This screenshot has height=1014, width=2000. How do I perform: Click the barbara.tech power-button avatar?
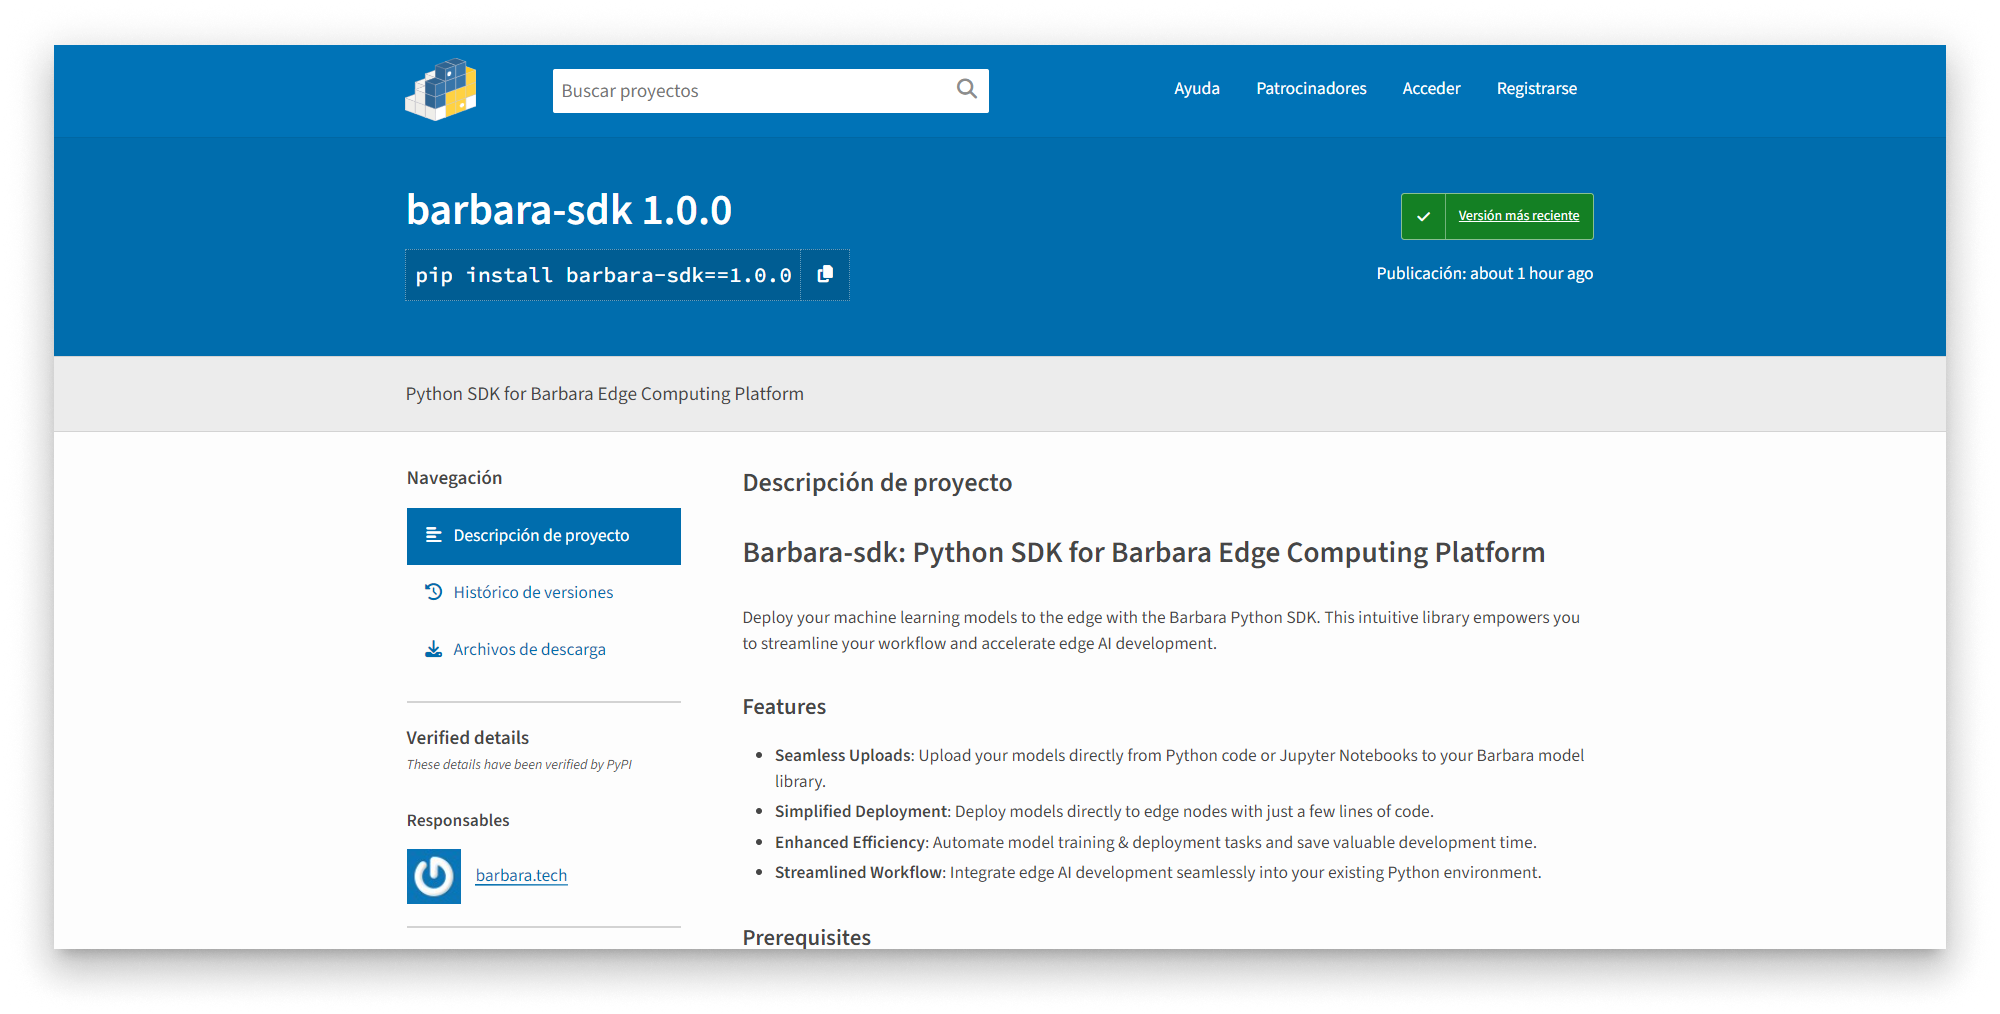pos(433,876)
